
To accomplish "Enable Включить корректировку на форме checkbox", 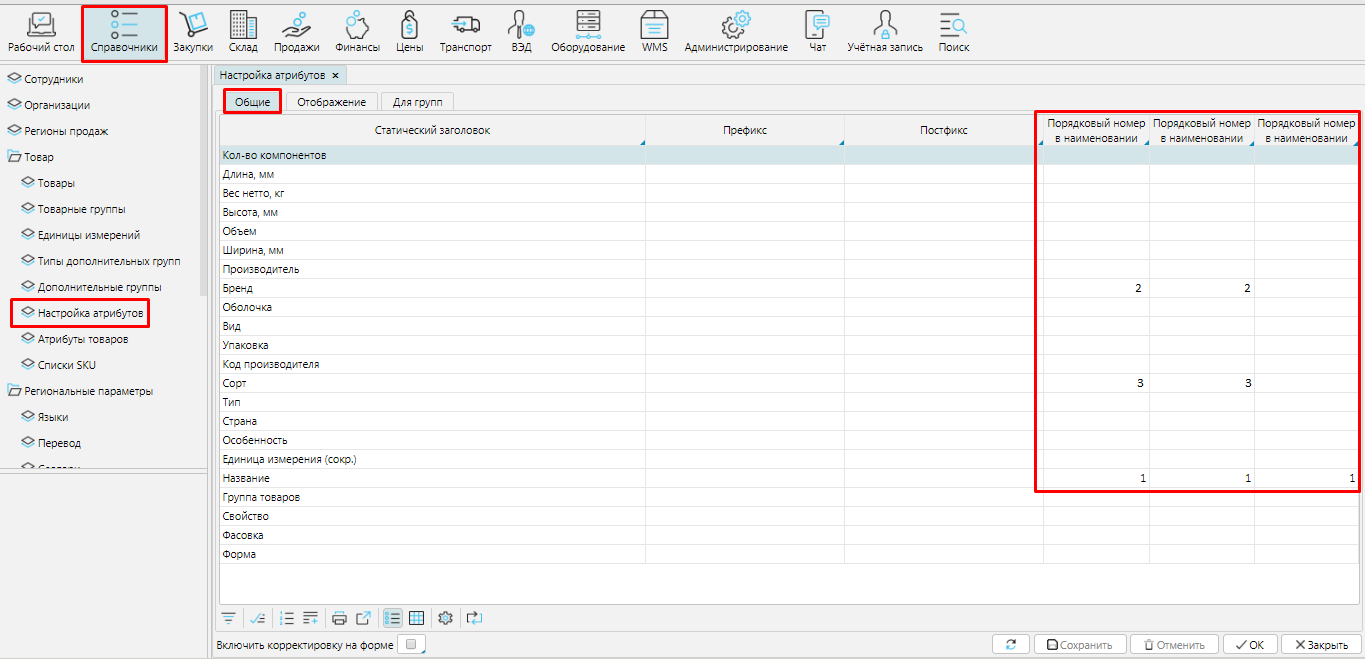I will point(411,644).
